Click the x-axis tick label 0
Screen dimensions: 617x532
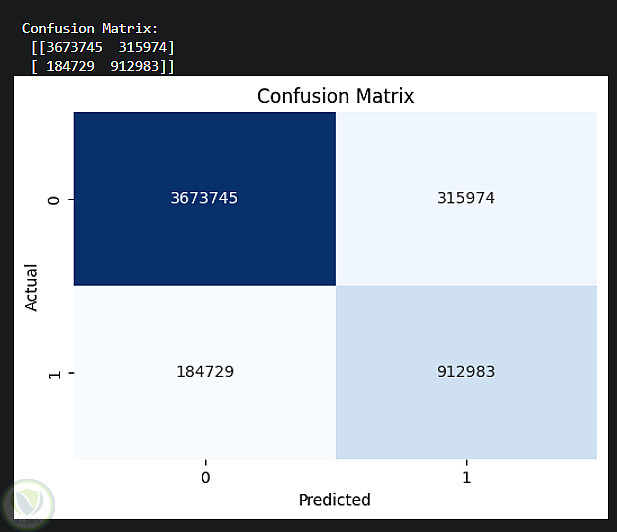click(205, 478)
